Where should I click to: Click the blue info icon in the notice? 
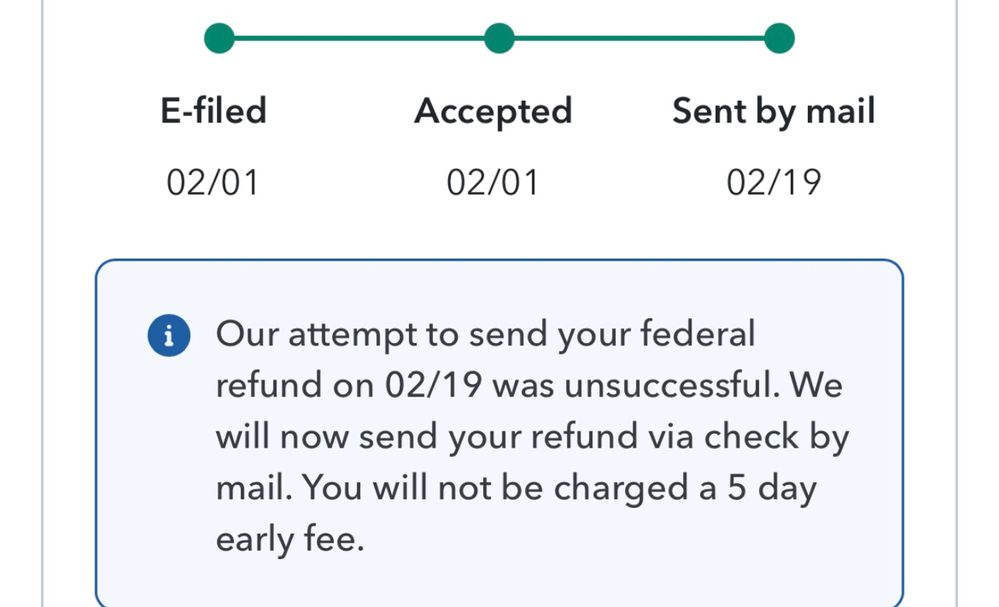[169, 336]
